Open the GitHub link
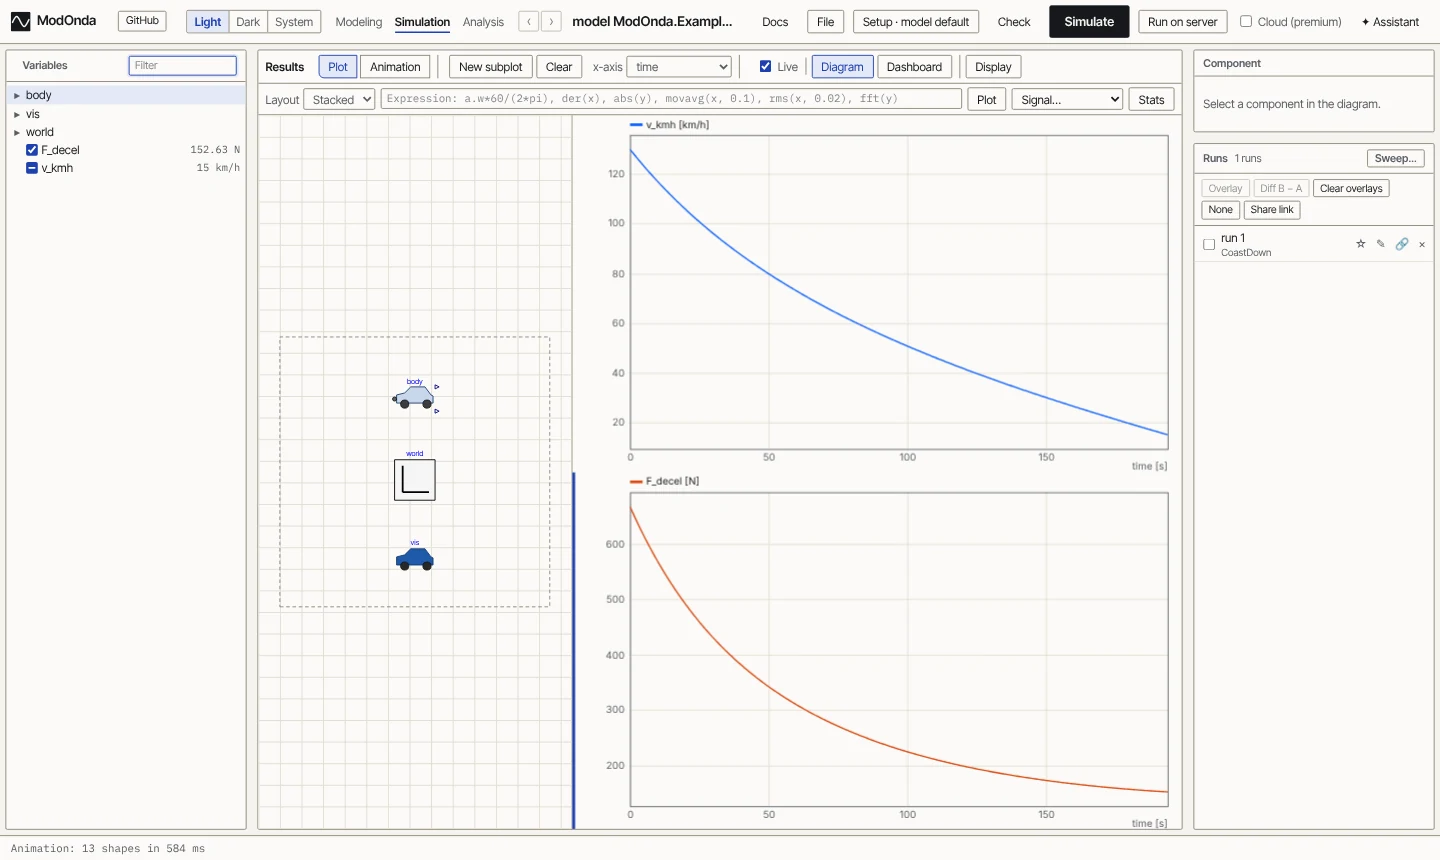 click(142, 21)
